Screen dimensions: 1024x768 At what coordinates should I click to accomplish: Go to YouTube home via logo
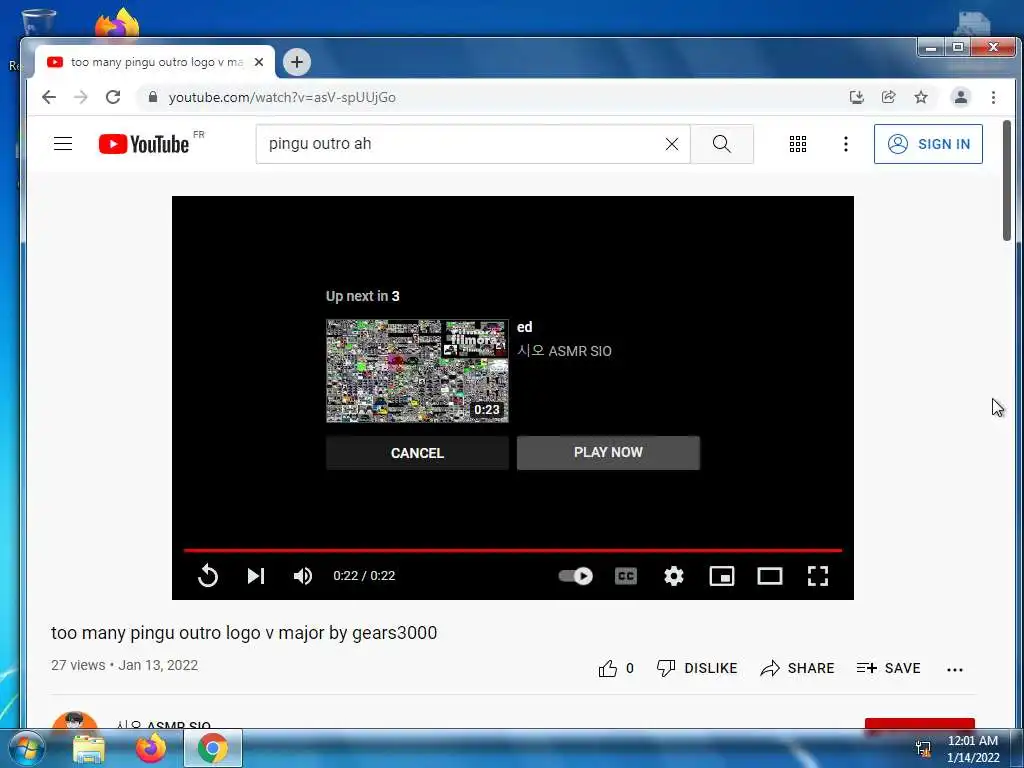point(144,144)
